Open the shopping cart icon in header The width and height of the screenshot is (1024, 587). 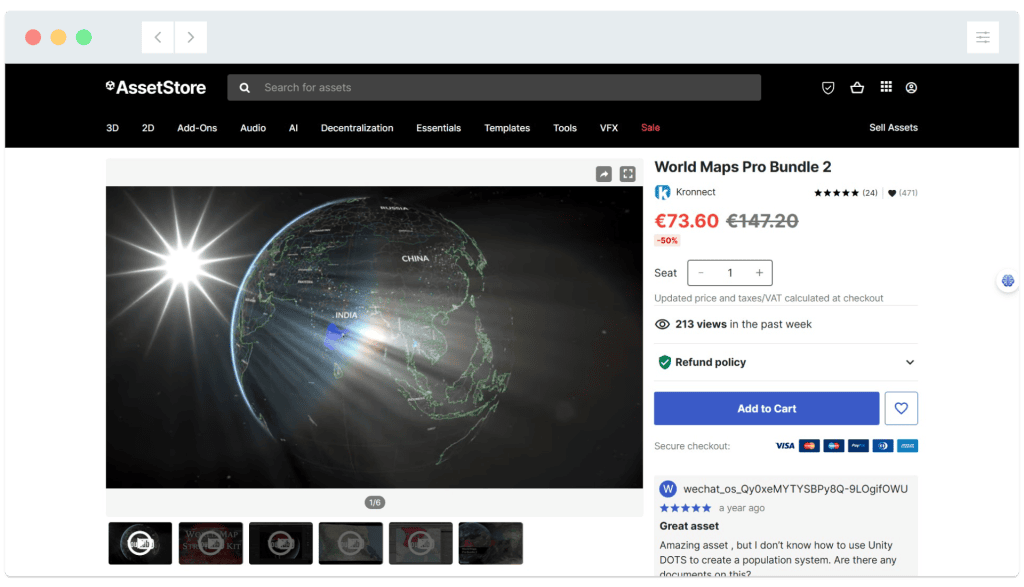tap(857, 87)
